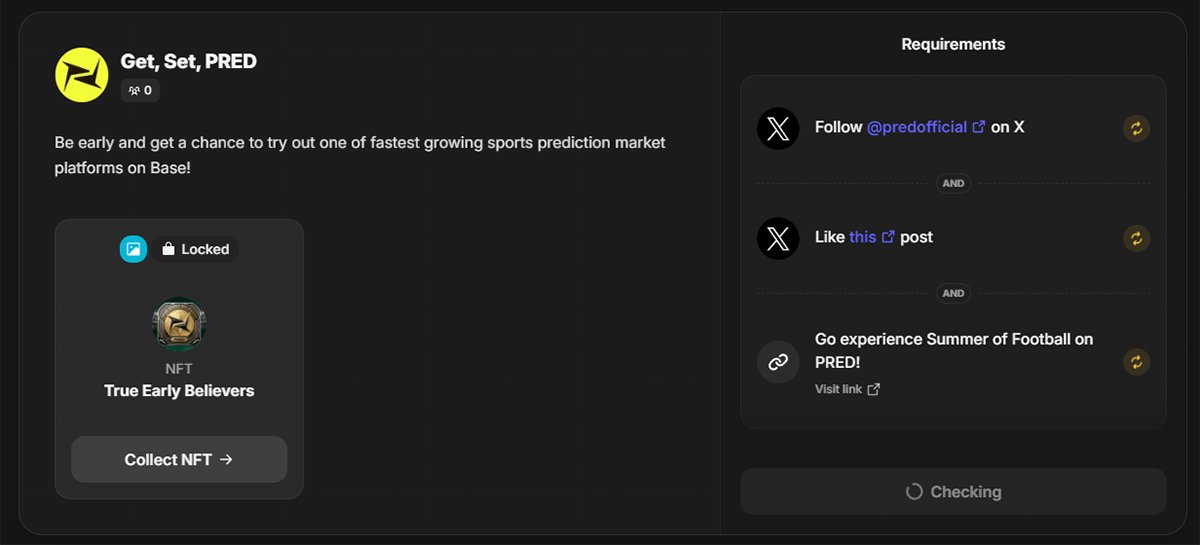Click the Collect NFT button
The width and height of the screenshot is (1200, 545).
point(179,460)
